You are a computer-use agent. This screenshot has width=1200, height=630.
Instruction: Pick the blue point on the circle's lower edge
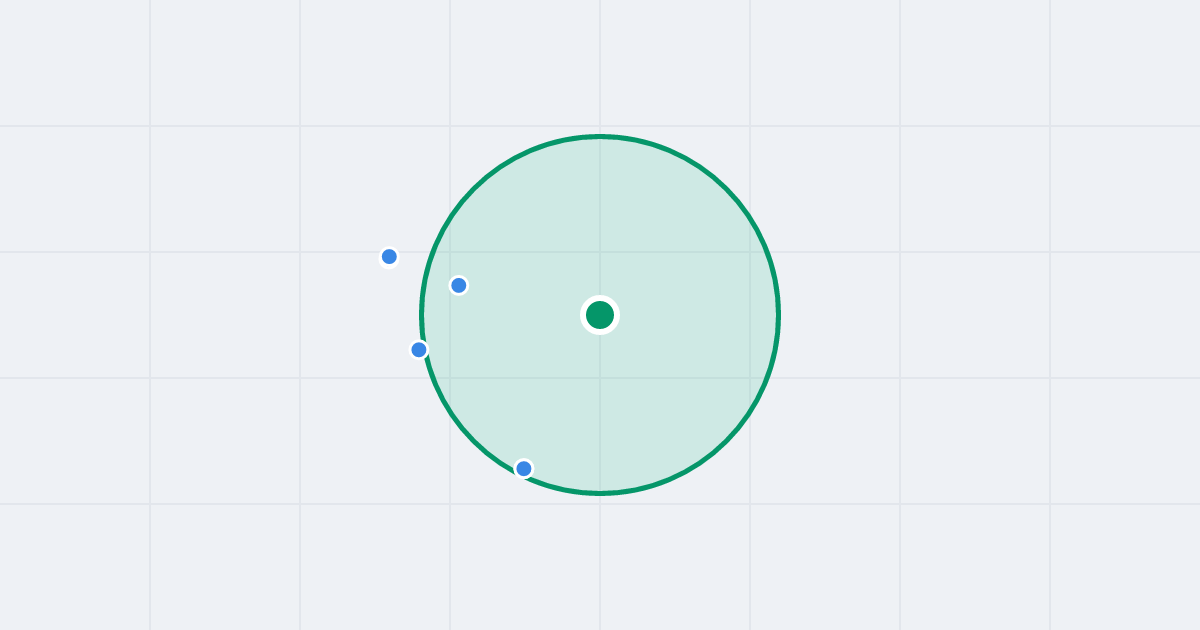point(524,468)
